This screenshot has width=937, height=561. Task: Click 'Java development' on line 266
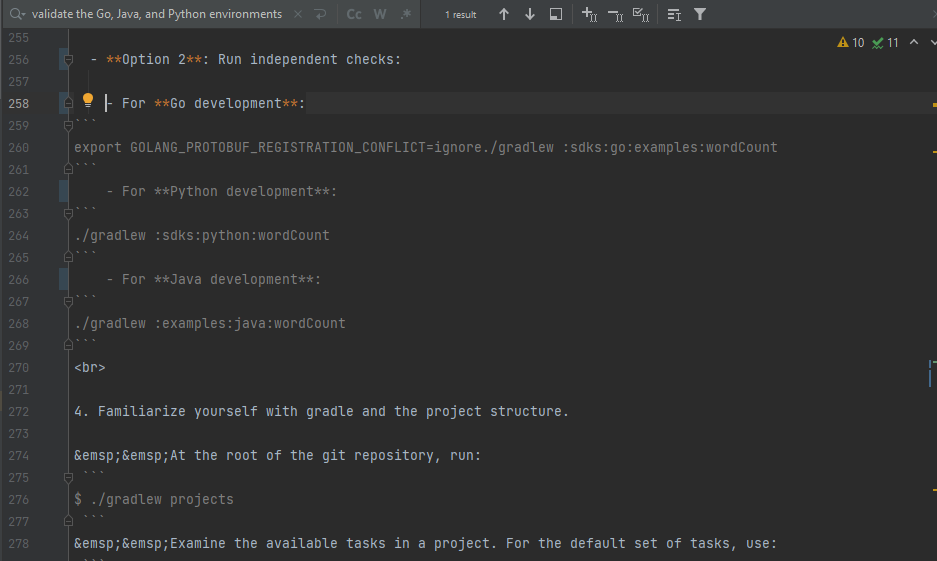pos(234,280)
